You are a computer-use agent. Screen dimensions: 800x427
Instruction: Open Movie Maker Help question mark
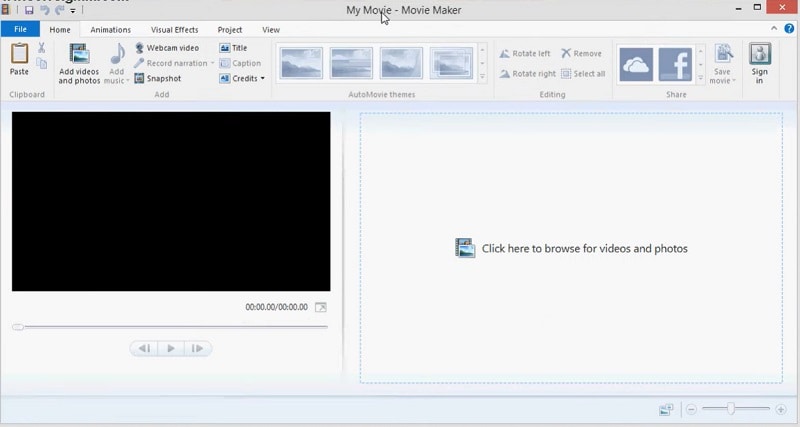(789, 30)
